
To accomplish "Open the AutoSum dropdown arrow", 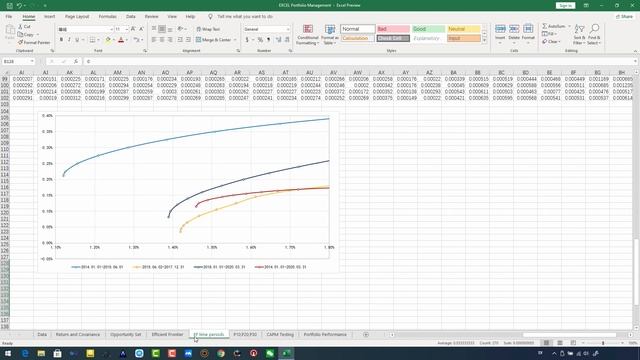I will (x=569, y=26).
